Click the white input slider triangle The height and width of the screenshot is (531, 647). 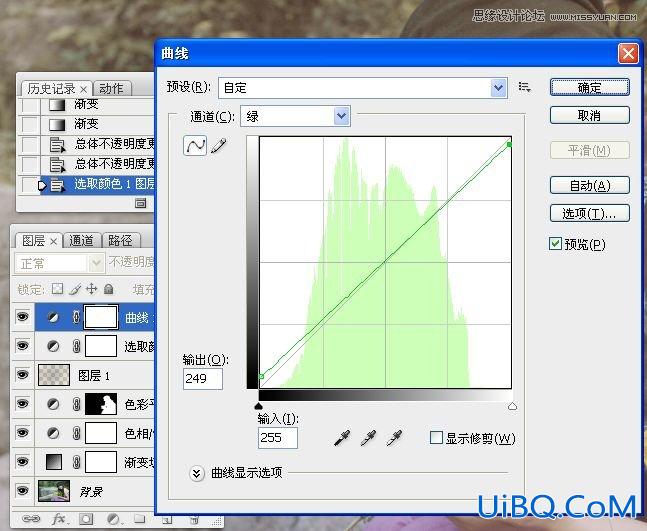click(x=512, y=406)
